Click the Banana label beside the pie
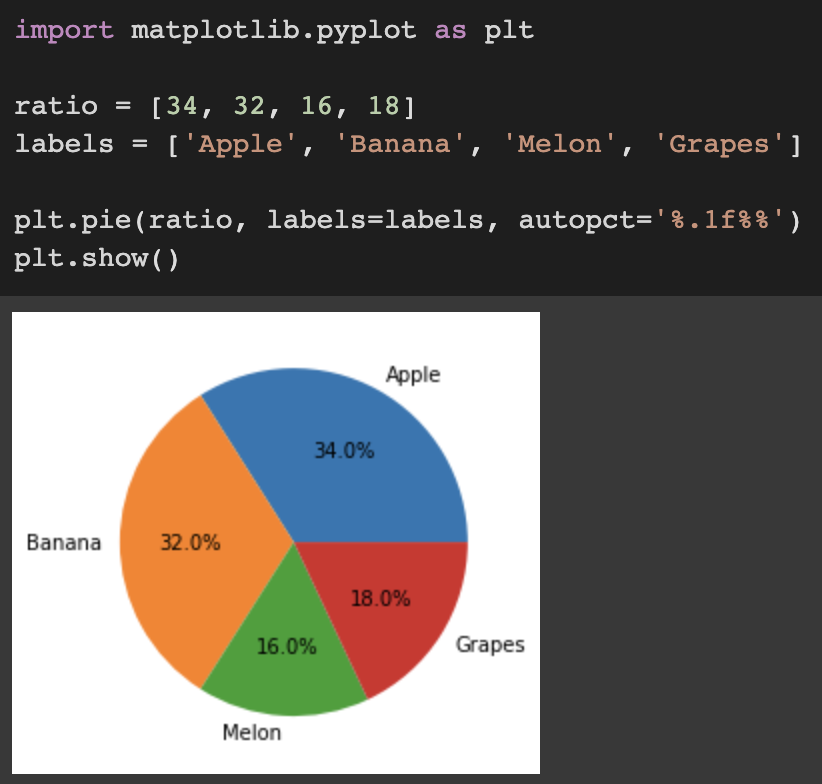The image size is (822, 784). coord(64,543)
